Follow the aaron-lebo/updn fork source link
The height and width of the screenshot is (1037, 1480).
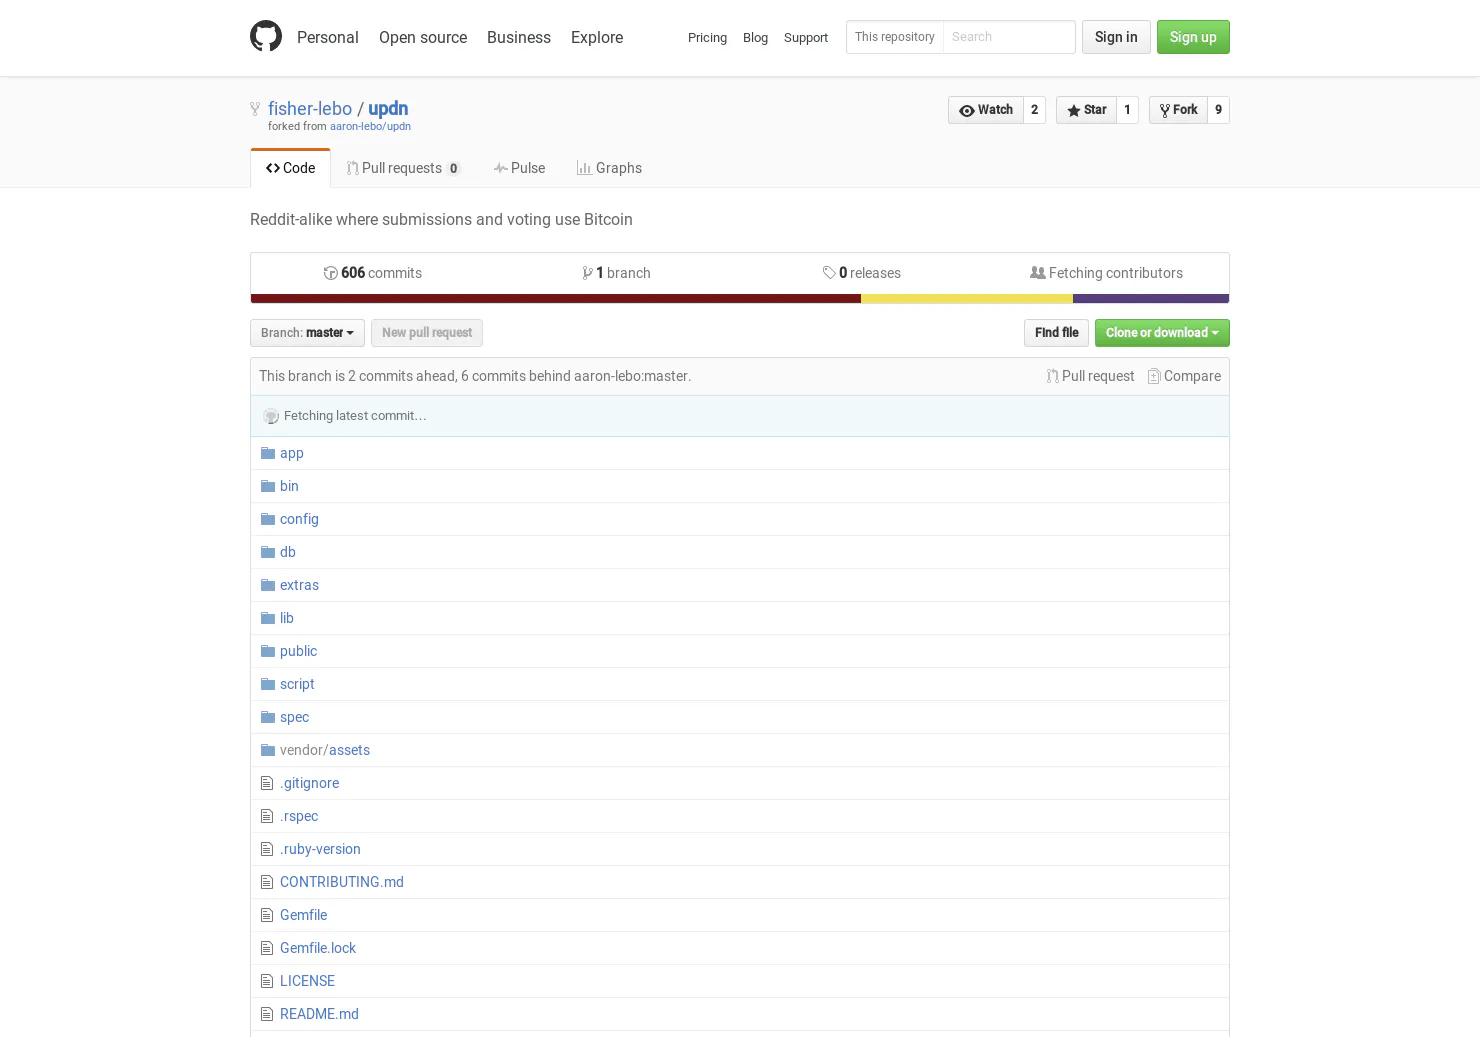click(370, 127)
